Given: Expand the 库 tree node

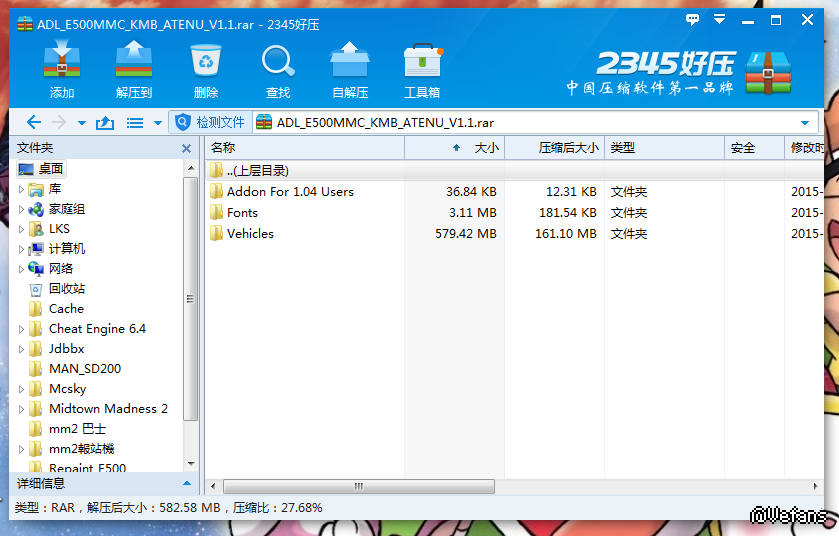Looking at the screenshot, I should tap(21, 189).
